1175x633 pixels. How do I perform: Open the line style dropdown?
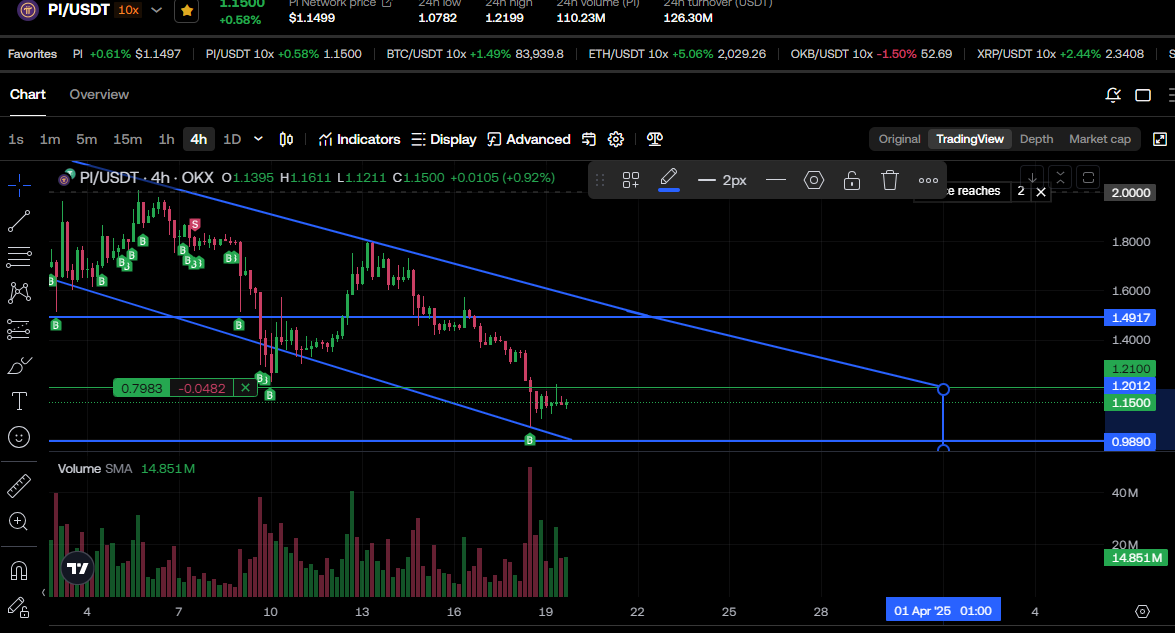pos(776,180)
